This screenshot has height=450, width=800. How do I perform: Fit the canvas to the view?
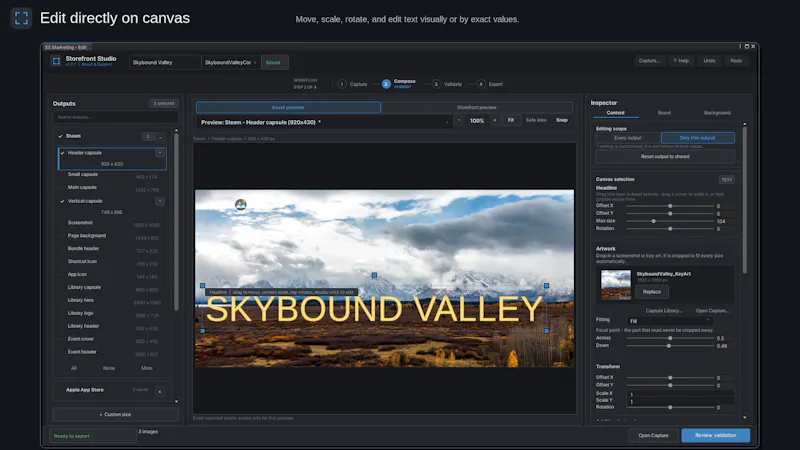pos(511,120)
